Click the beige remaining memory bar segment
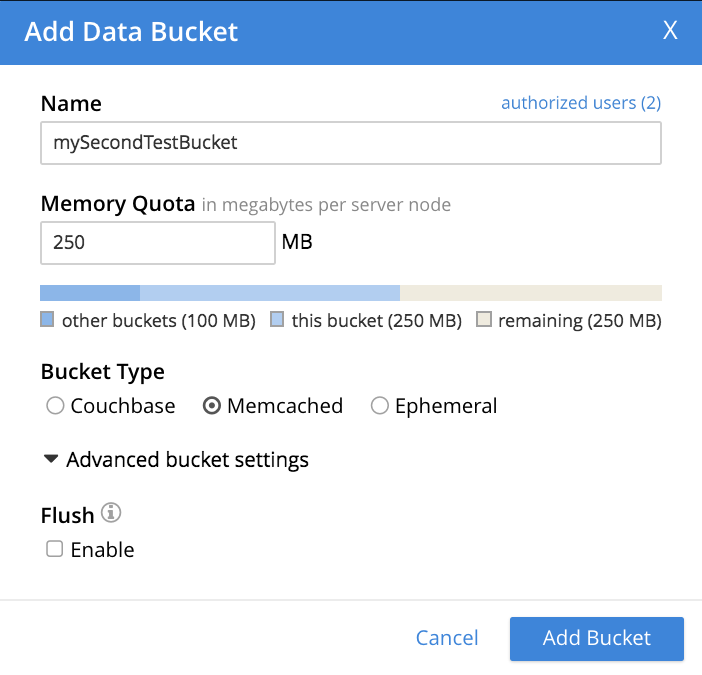 pos(530,293)
